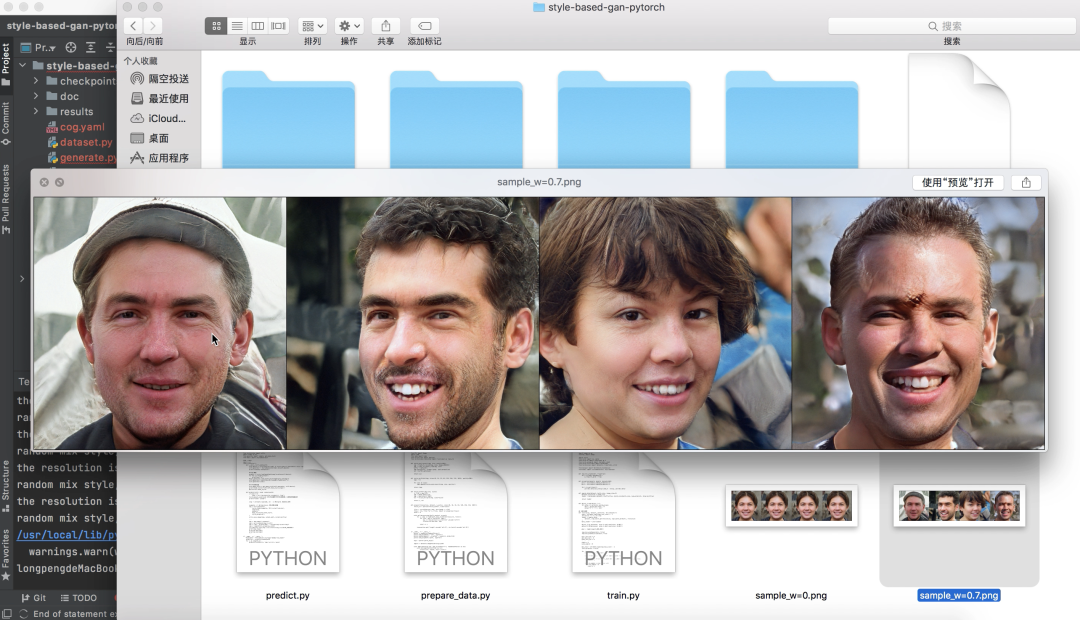Select the blank document icon in Finder
1080x620 pixels.
click(959, 112)
